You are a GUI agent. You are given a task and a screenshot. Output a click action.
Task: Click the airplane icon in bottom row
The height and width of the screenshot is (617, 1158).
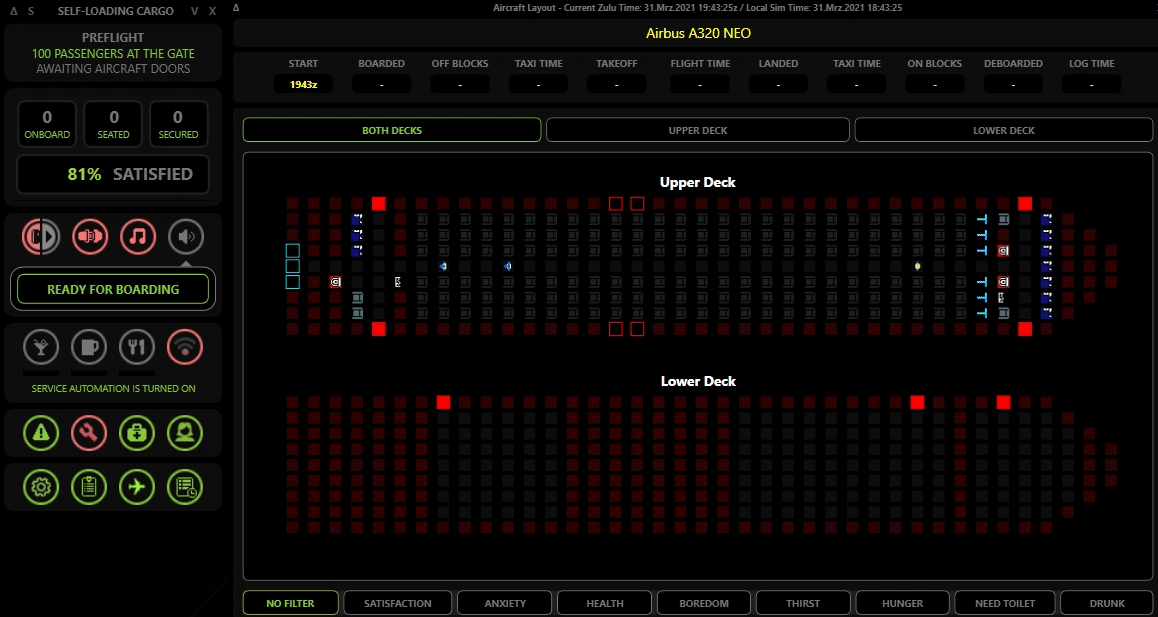click(x=137, y=487)
